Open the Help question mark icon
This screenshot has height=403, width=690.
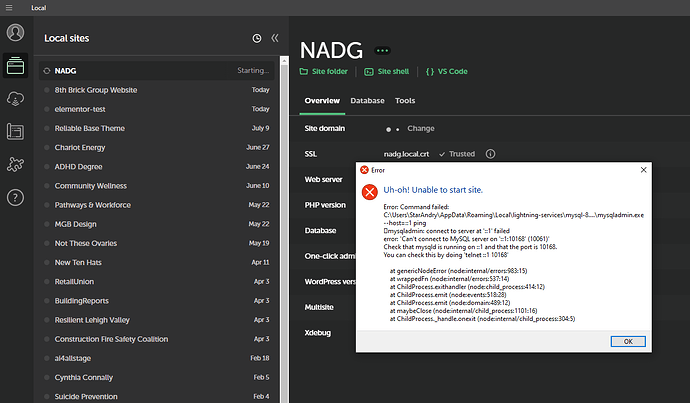pyautogui.click(x=15, y=198)
